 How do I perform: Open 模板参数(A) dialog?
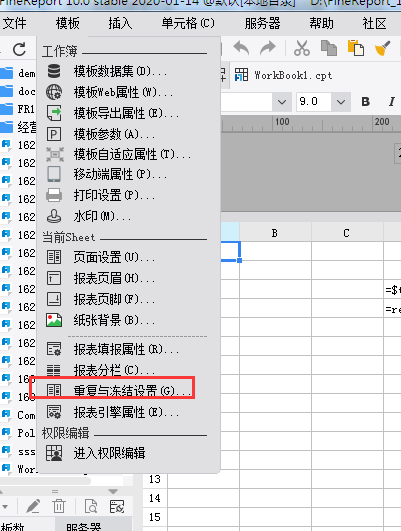114,134
